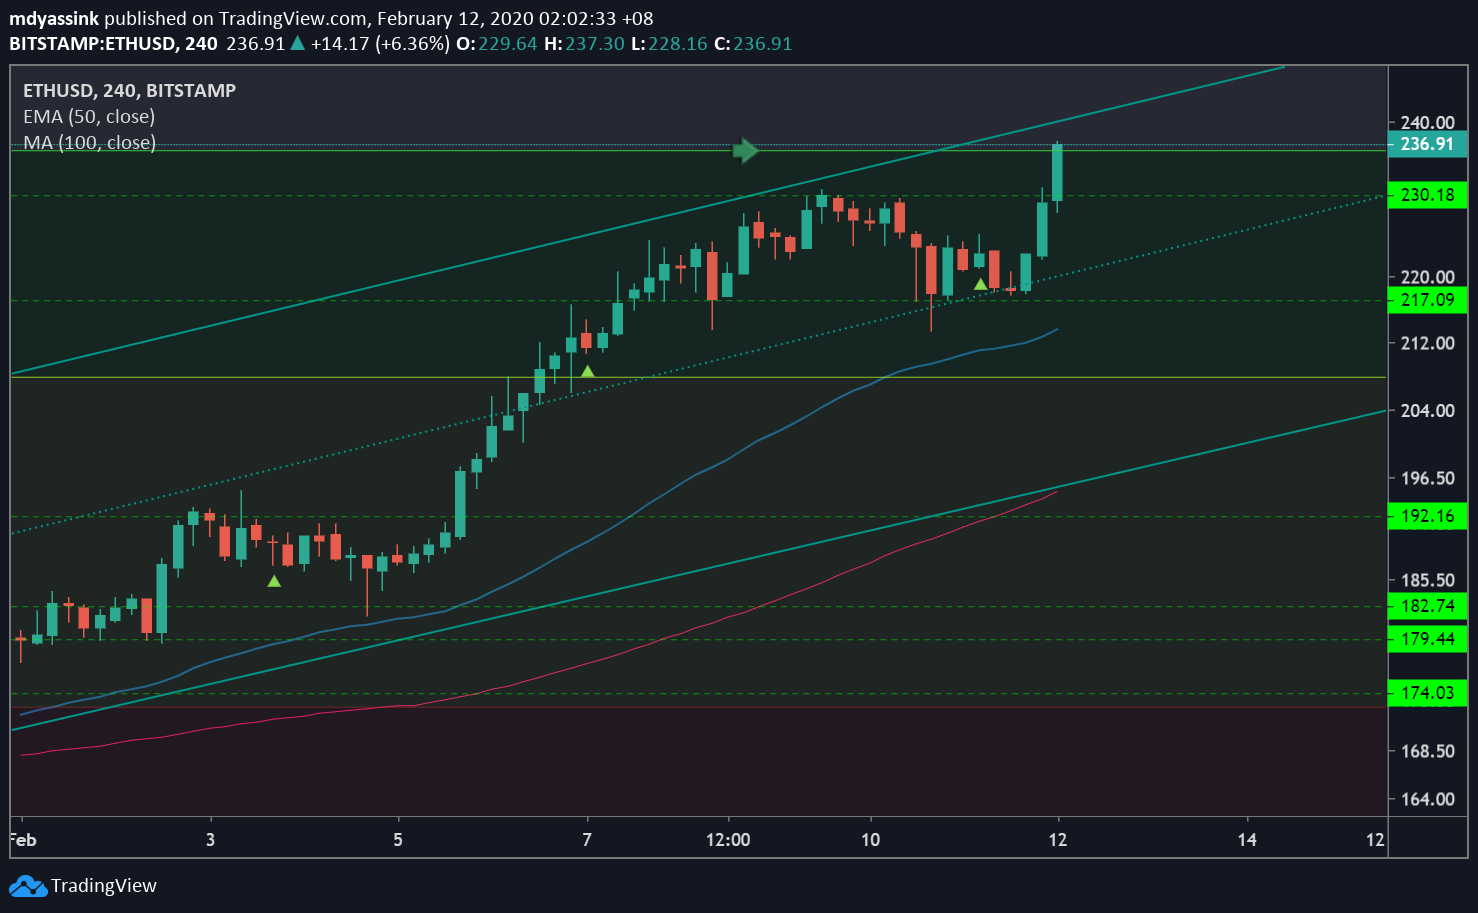
Task: Click the 182.74 green level label
Action: [1427, 606]
